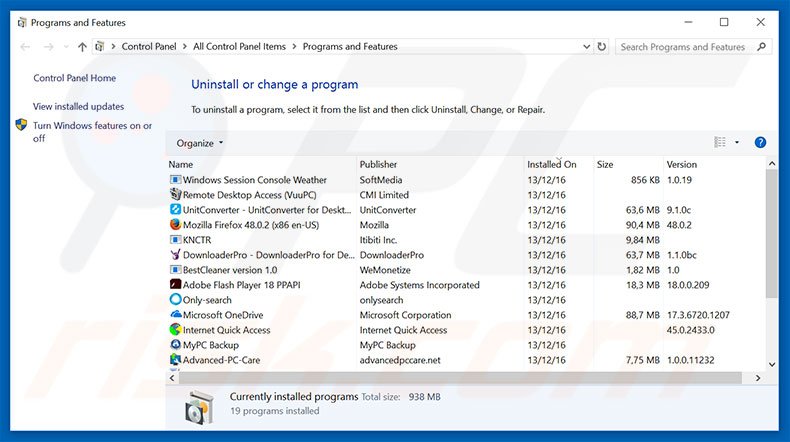
Task: Select BestCleaner version 1.0 name
Action: [230, 270]
